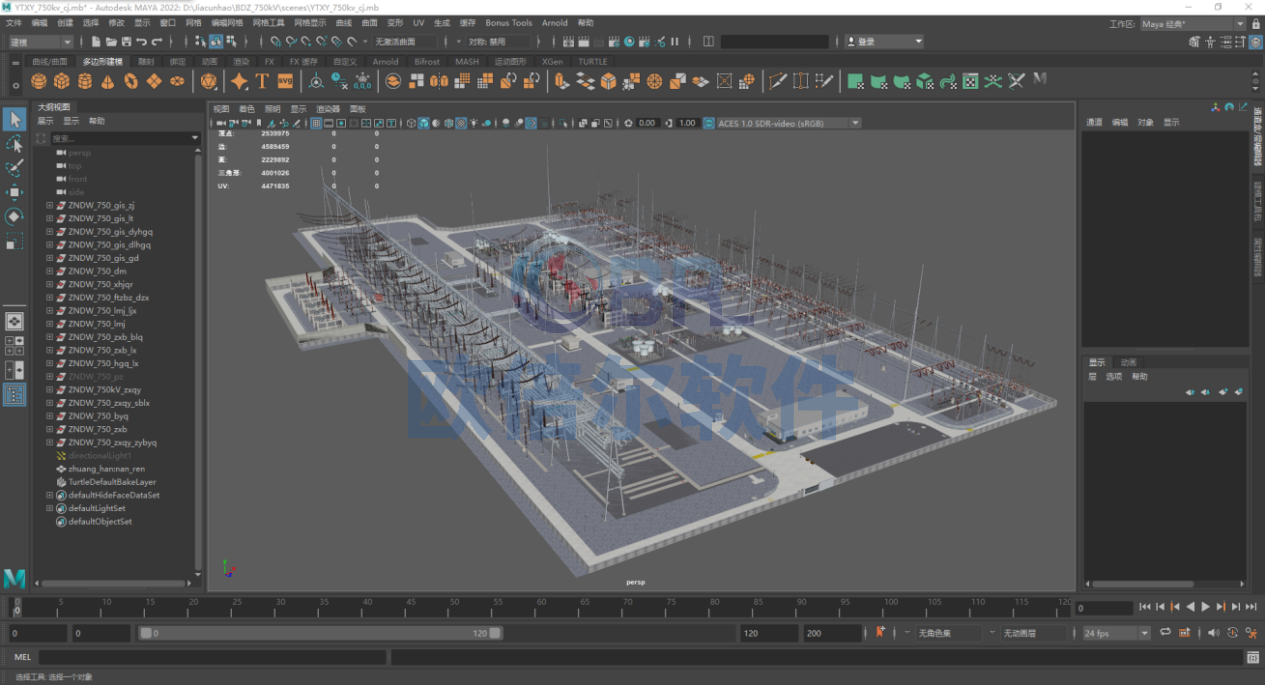Click the SVG import shelf icon

click(285, 81)
